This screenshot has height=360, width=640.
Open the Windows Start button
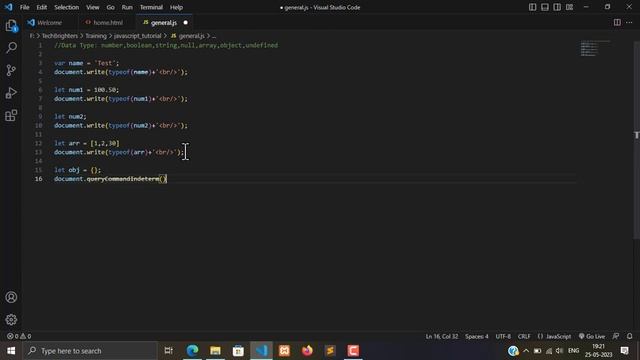pos(11,351)
